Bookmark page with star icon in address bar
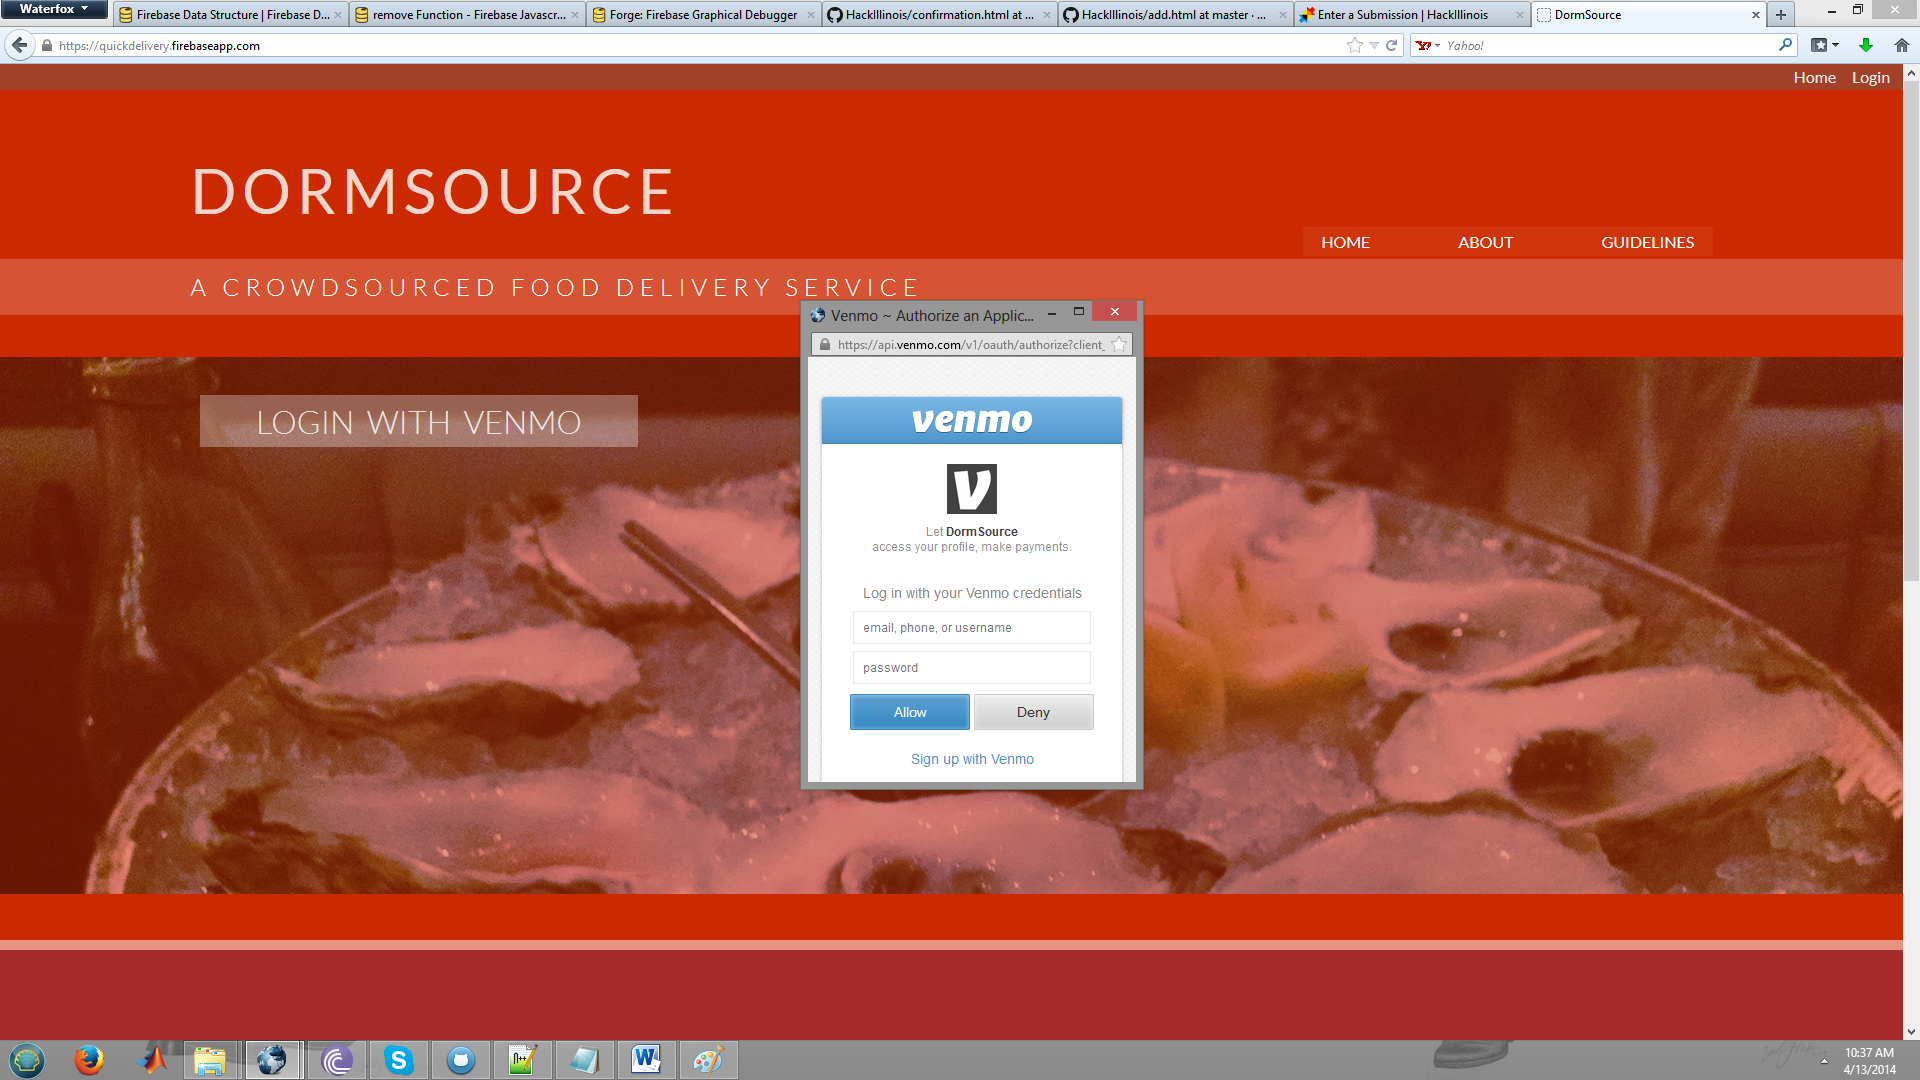This screenshot has width=1920, height=1080. [x=1354, y=45]
